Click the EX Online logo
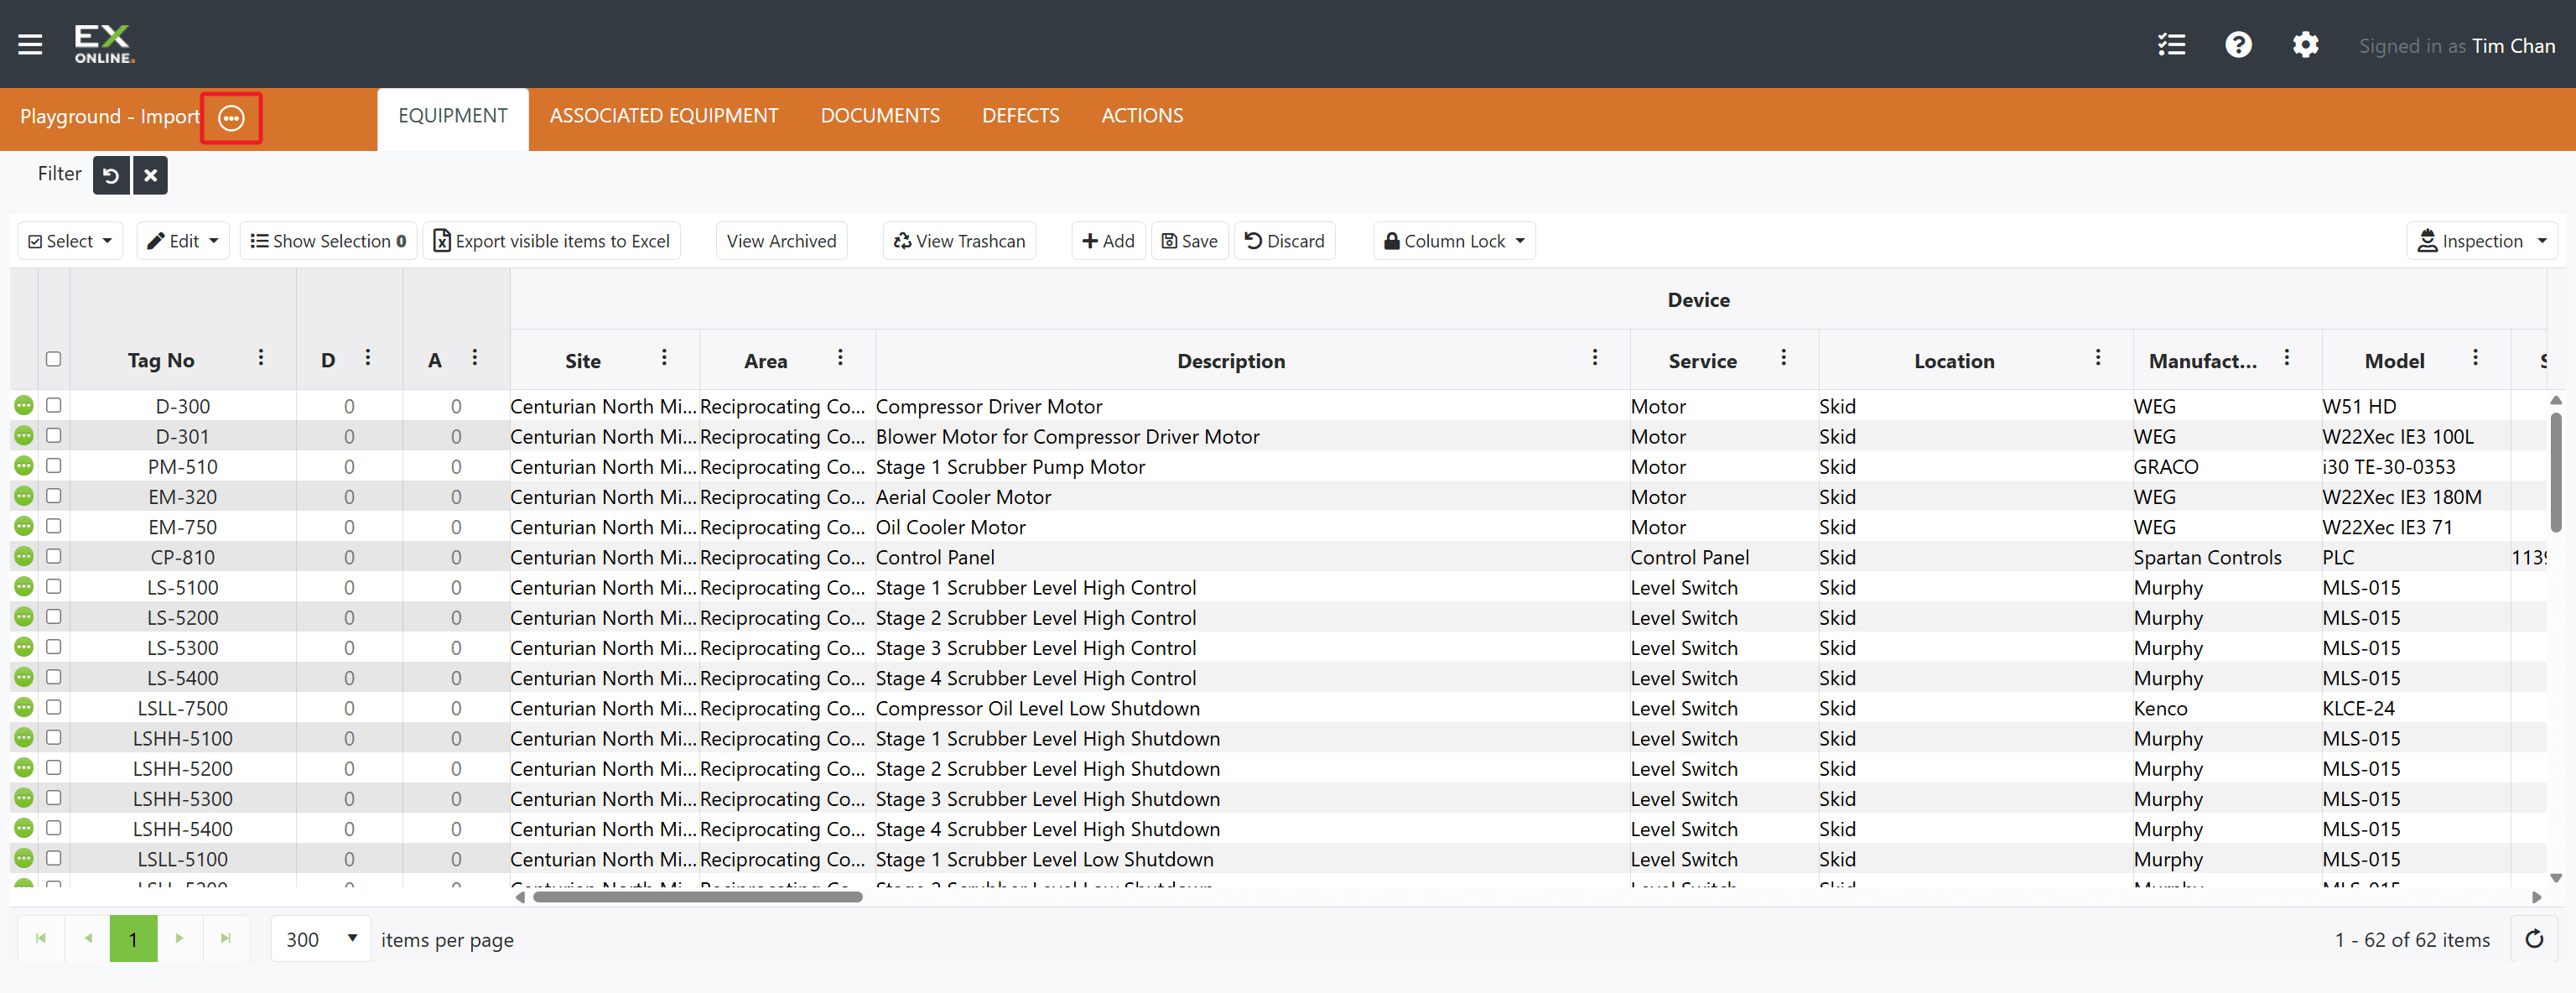The width and height of the screenshot is (2576, 993). click(x=103, y=44)
